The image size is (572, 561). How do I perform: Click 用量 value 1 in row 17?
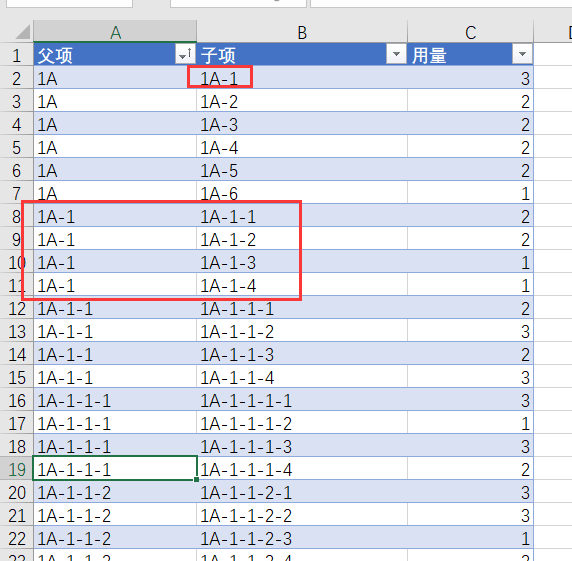click(470, 423)
